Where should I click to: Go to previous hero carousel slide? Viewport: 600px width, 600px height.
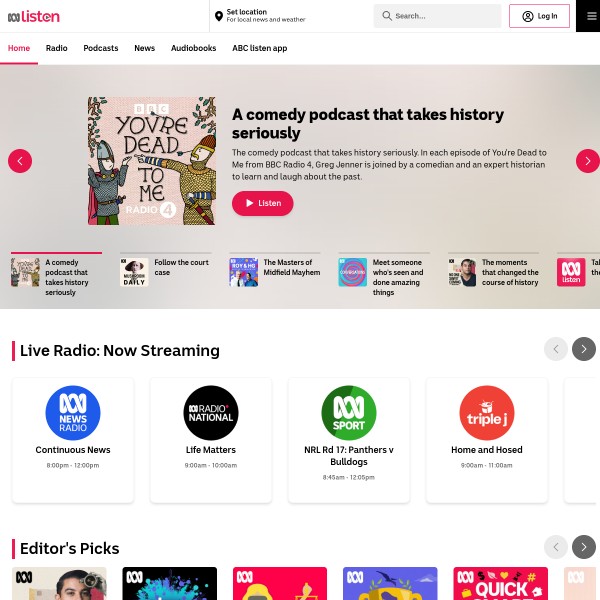tap(20, 161)
